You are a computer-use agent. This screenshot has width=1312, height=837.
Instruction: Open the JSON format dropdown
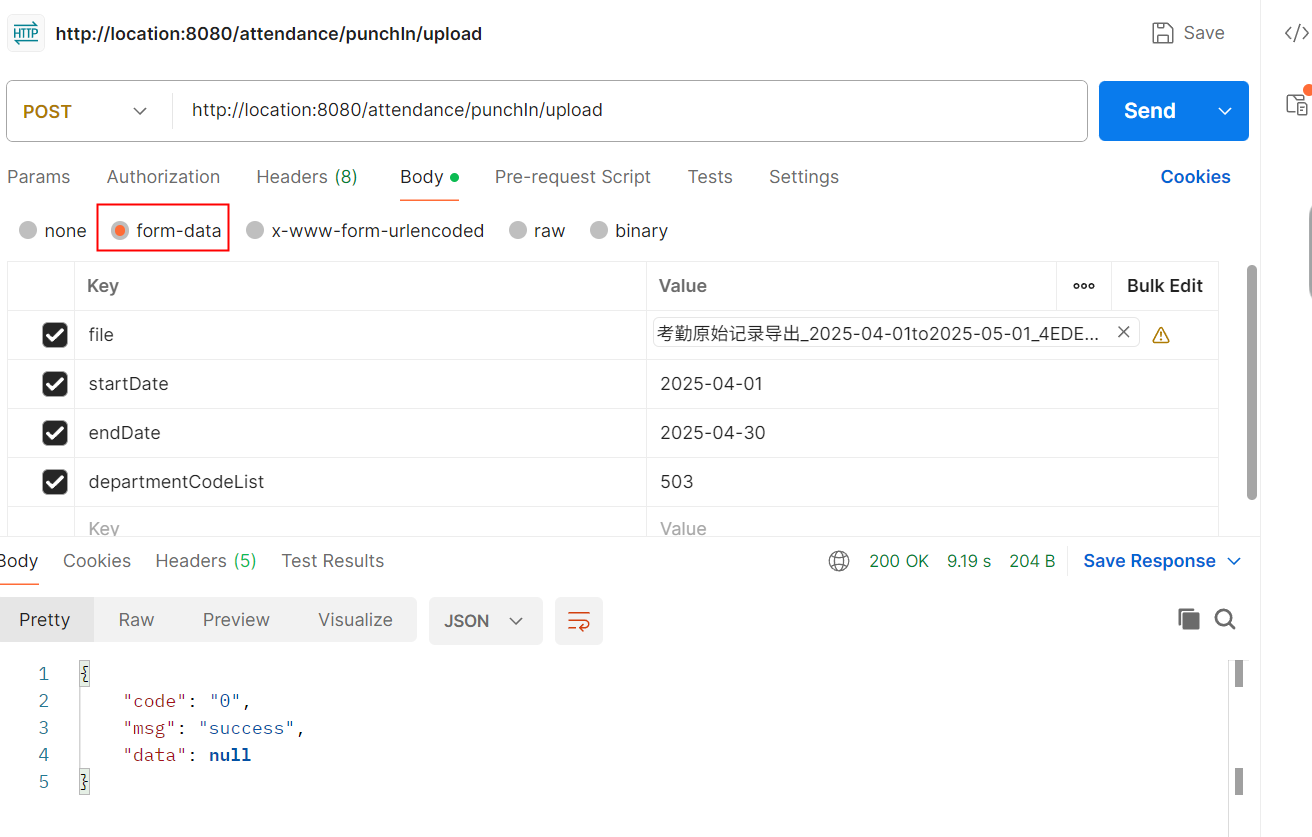[x=485, y=621]
